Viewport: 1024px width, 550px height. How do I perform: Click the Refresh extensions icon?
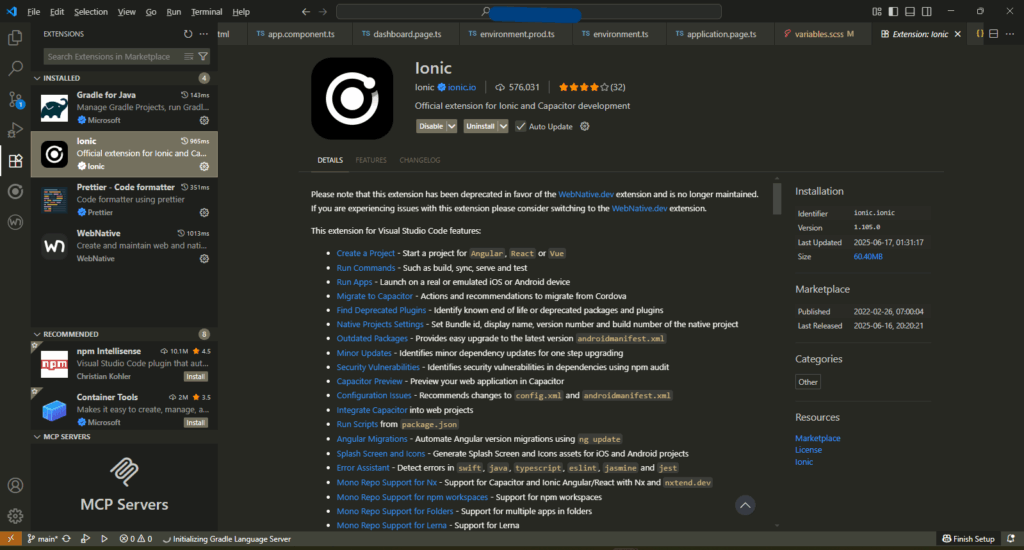[x=188, y=33]
